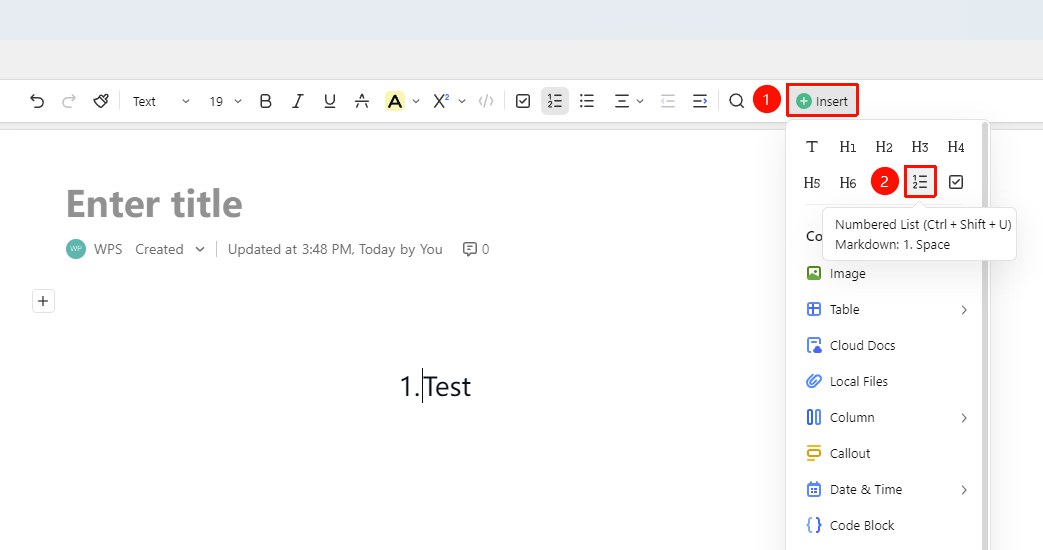The height and width of the screenshot is (550, 1043).
Task: Toggle bold formatting
Action: [x=265, y=101]
